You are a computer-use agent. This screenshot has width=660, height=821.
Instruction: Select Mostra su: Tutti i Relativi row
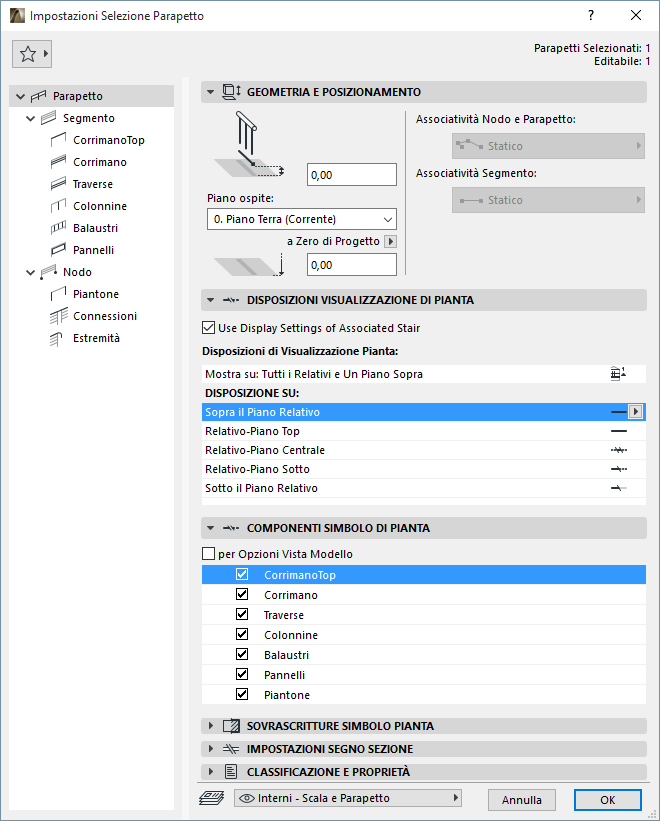423,374
